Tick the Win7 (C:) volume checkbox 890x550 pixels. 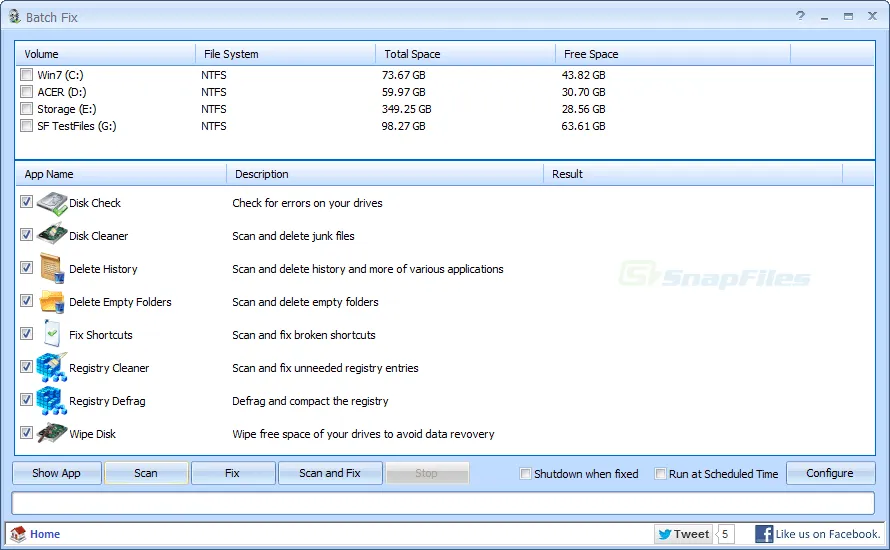point(26,74)
